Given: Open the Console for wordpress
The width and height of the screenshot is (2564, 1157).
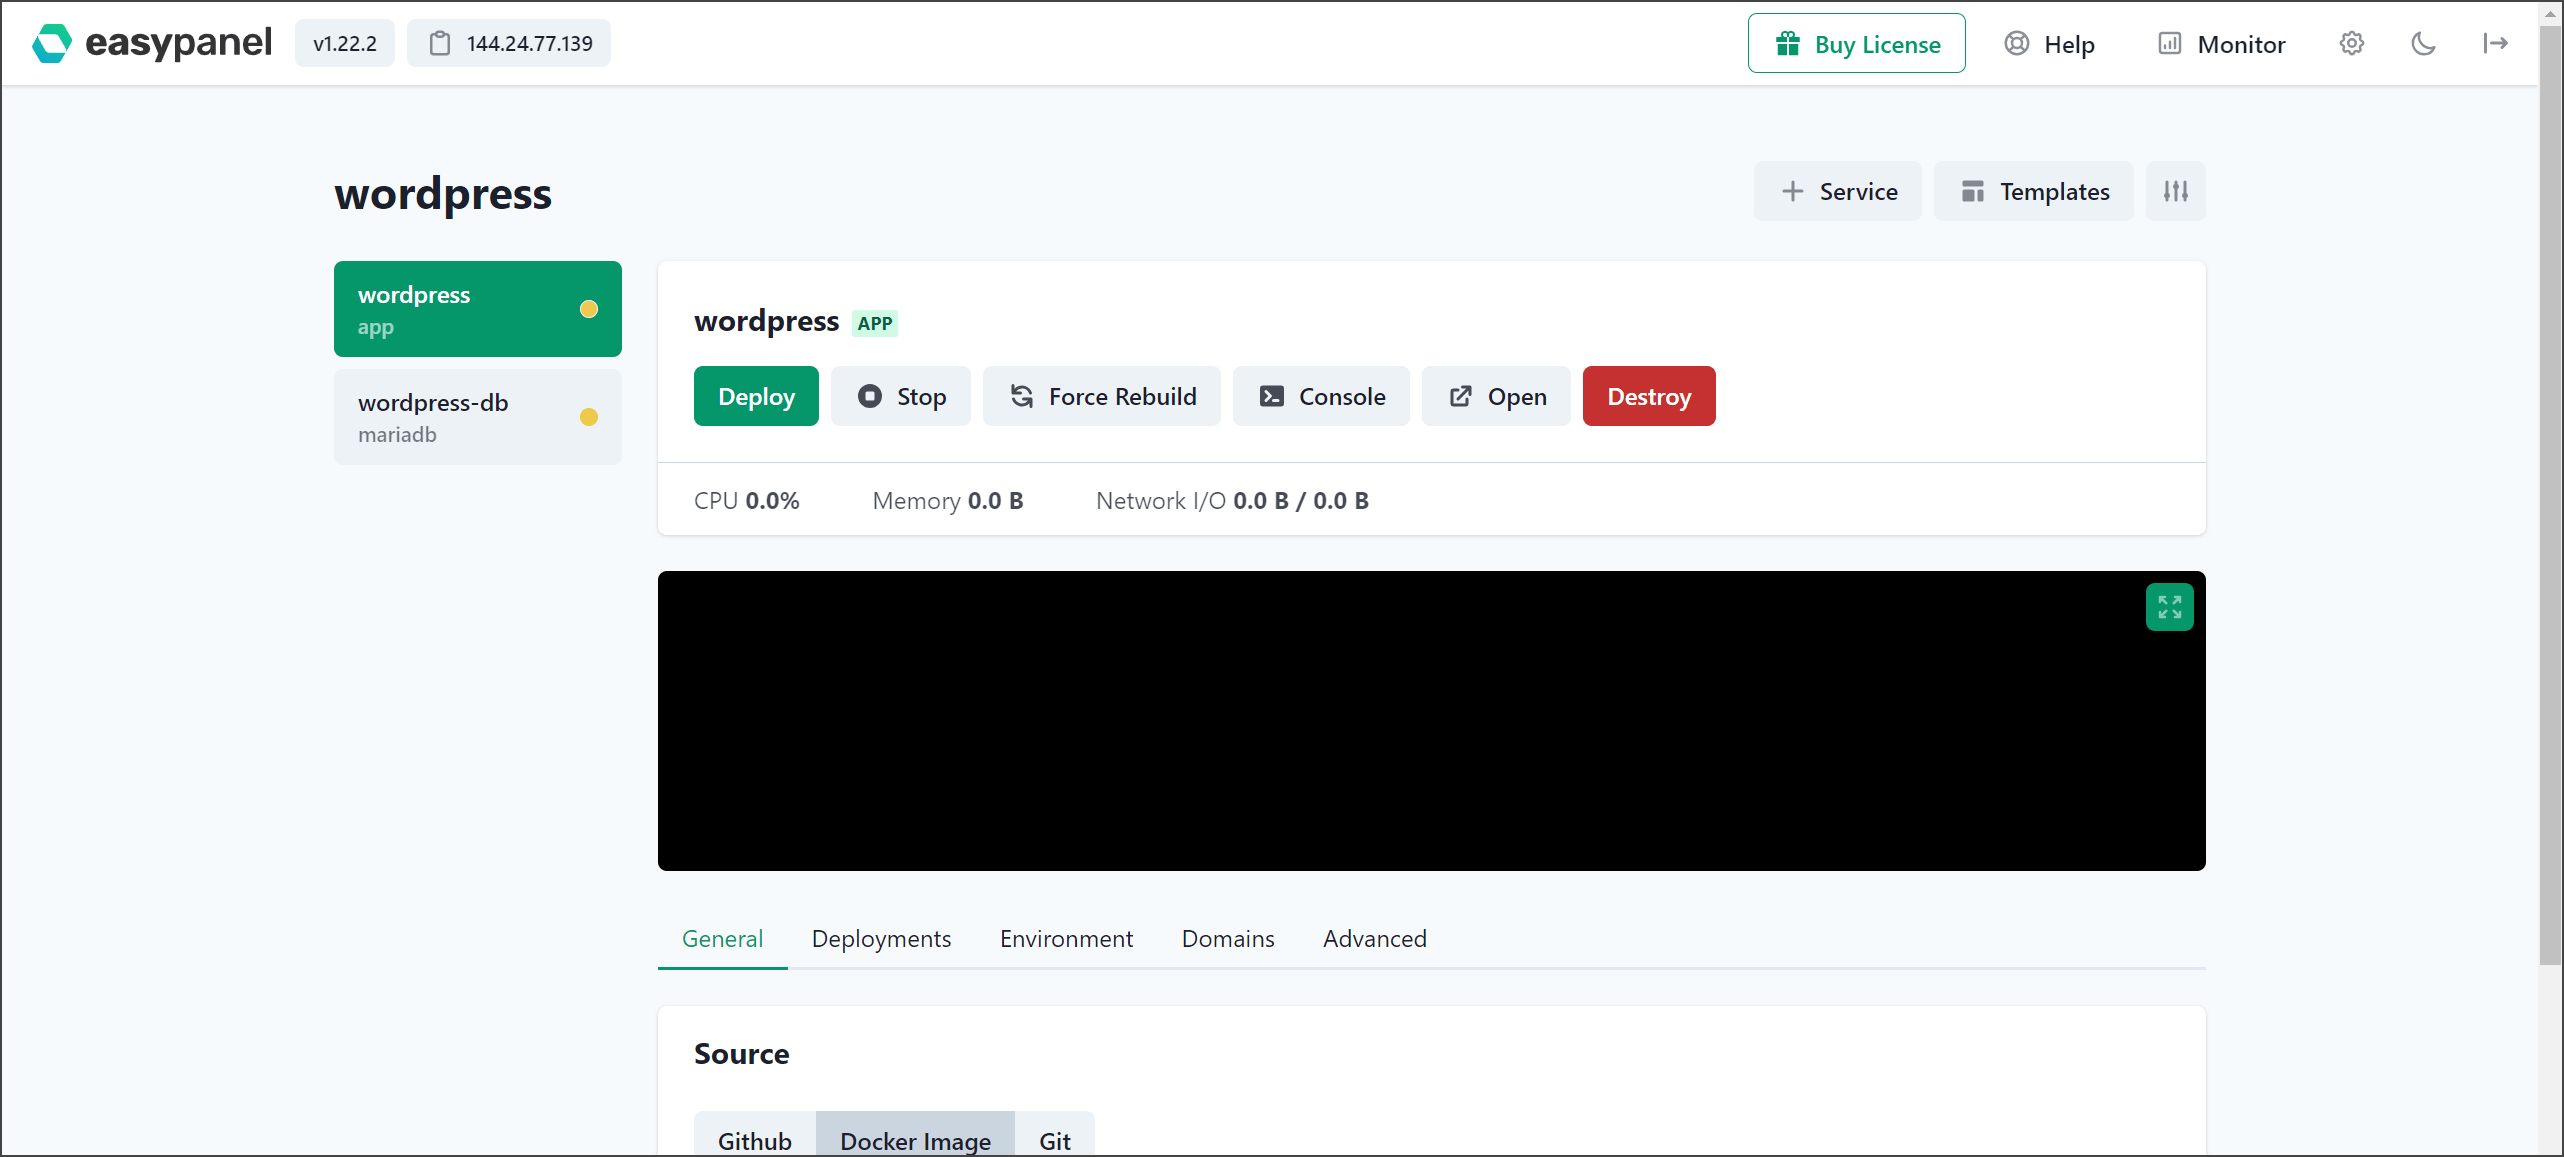Looking at the screenshot, I should click(1322, 396).
